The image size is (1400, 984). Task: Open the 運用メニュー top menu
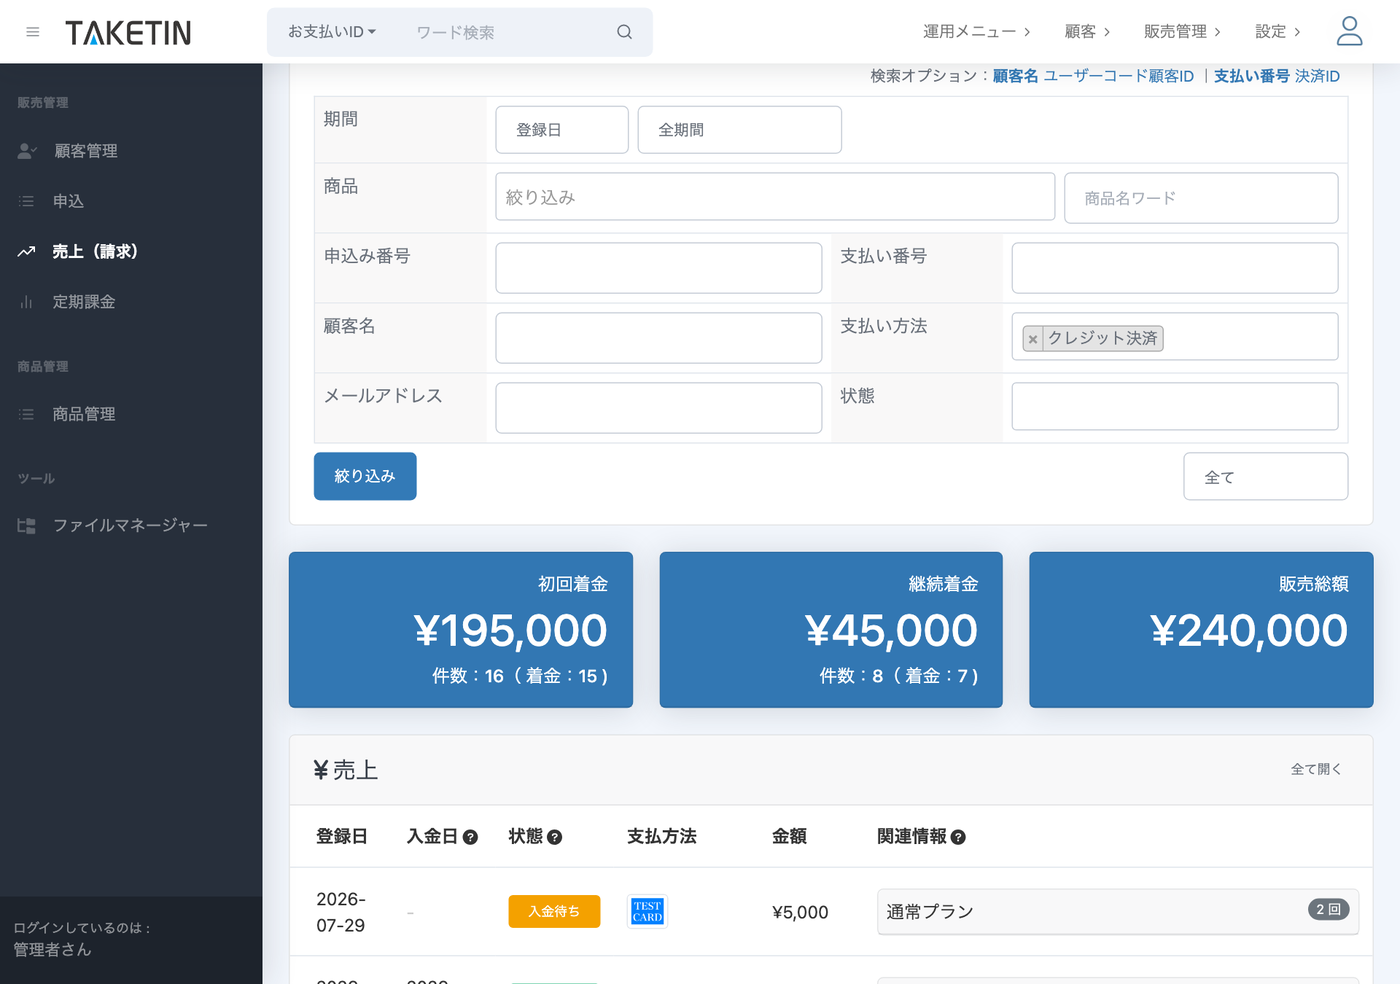coord(976,32)
